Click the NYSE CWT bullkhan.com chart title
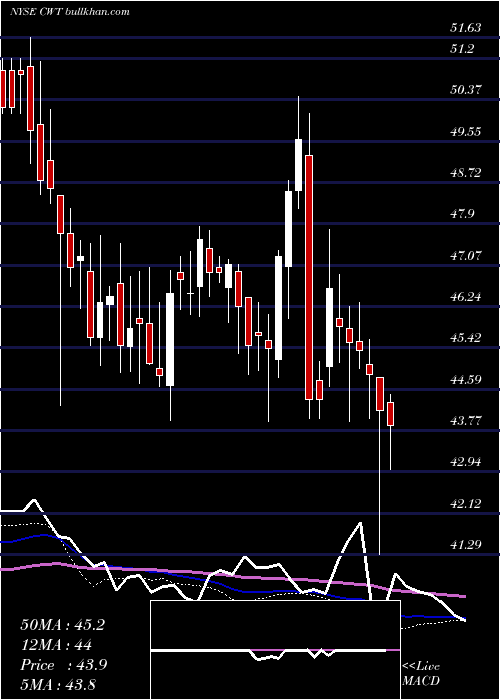 click(70, 12)
